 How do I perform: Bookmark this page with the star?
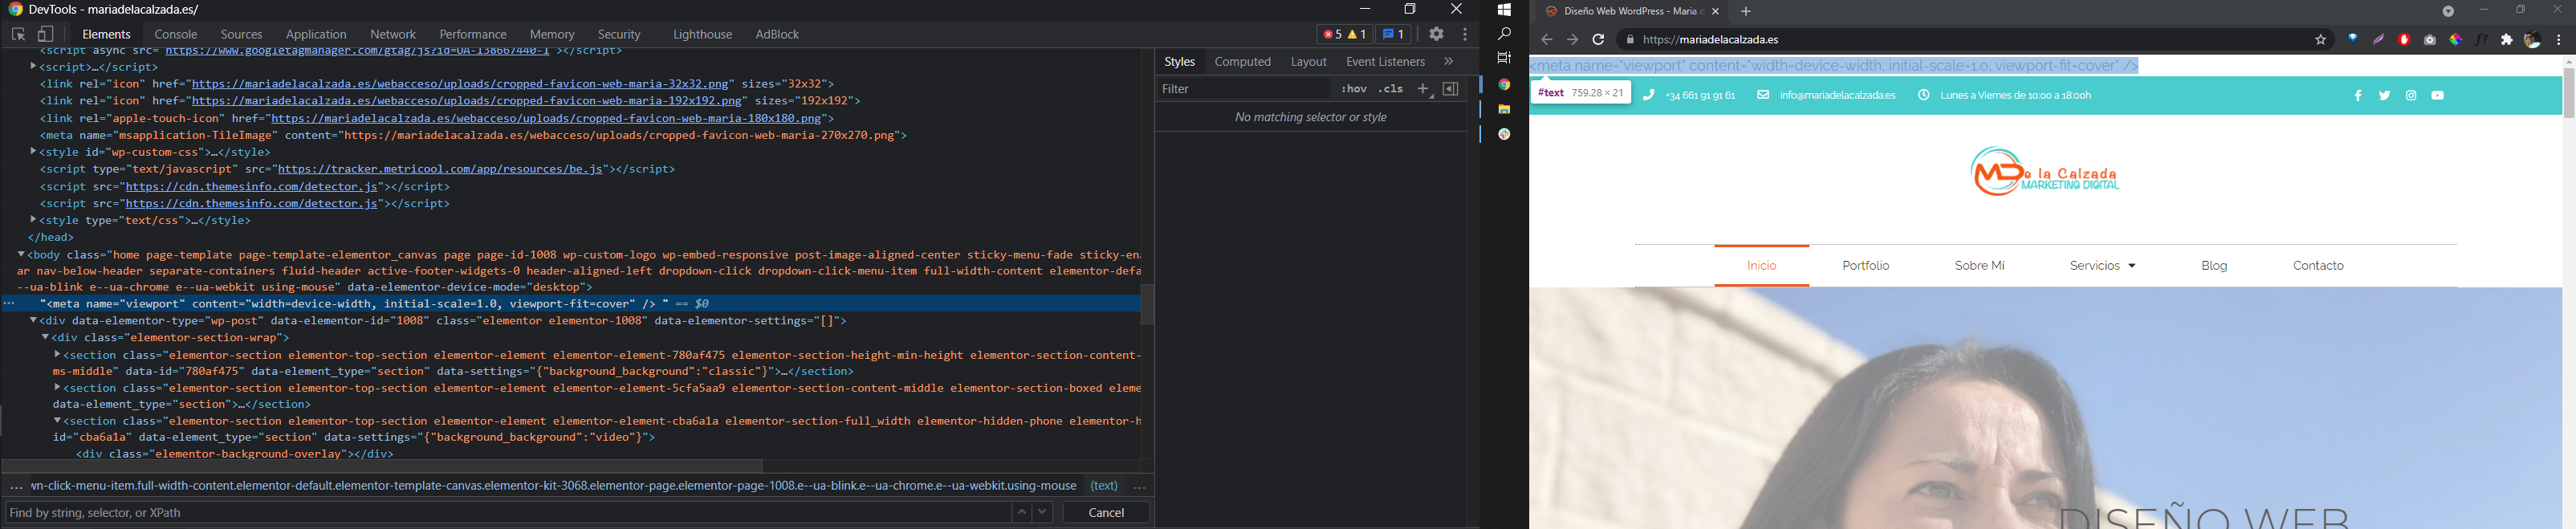[x=2321, y=41]
